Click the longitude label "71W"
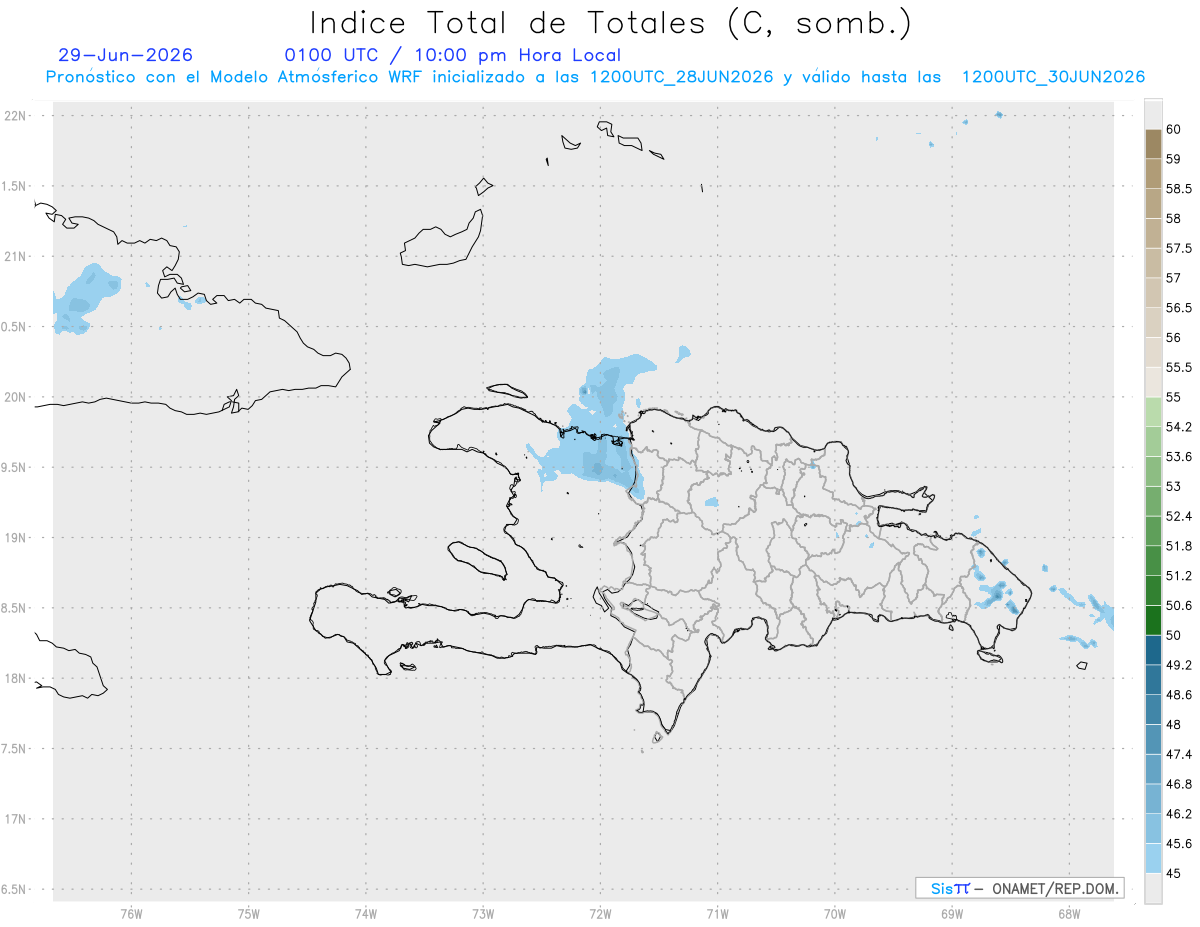The image size is (1200, 927). [718, 913]
